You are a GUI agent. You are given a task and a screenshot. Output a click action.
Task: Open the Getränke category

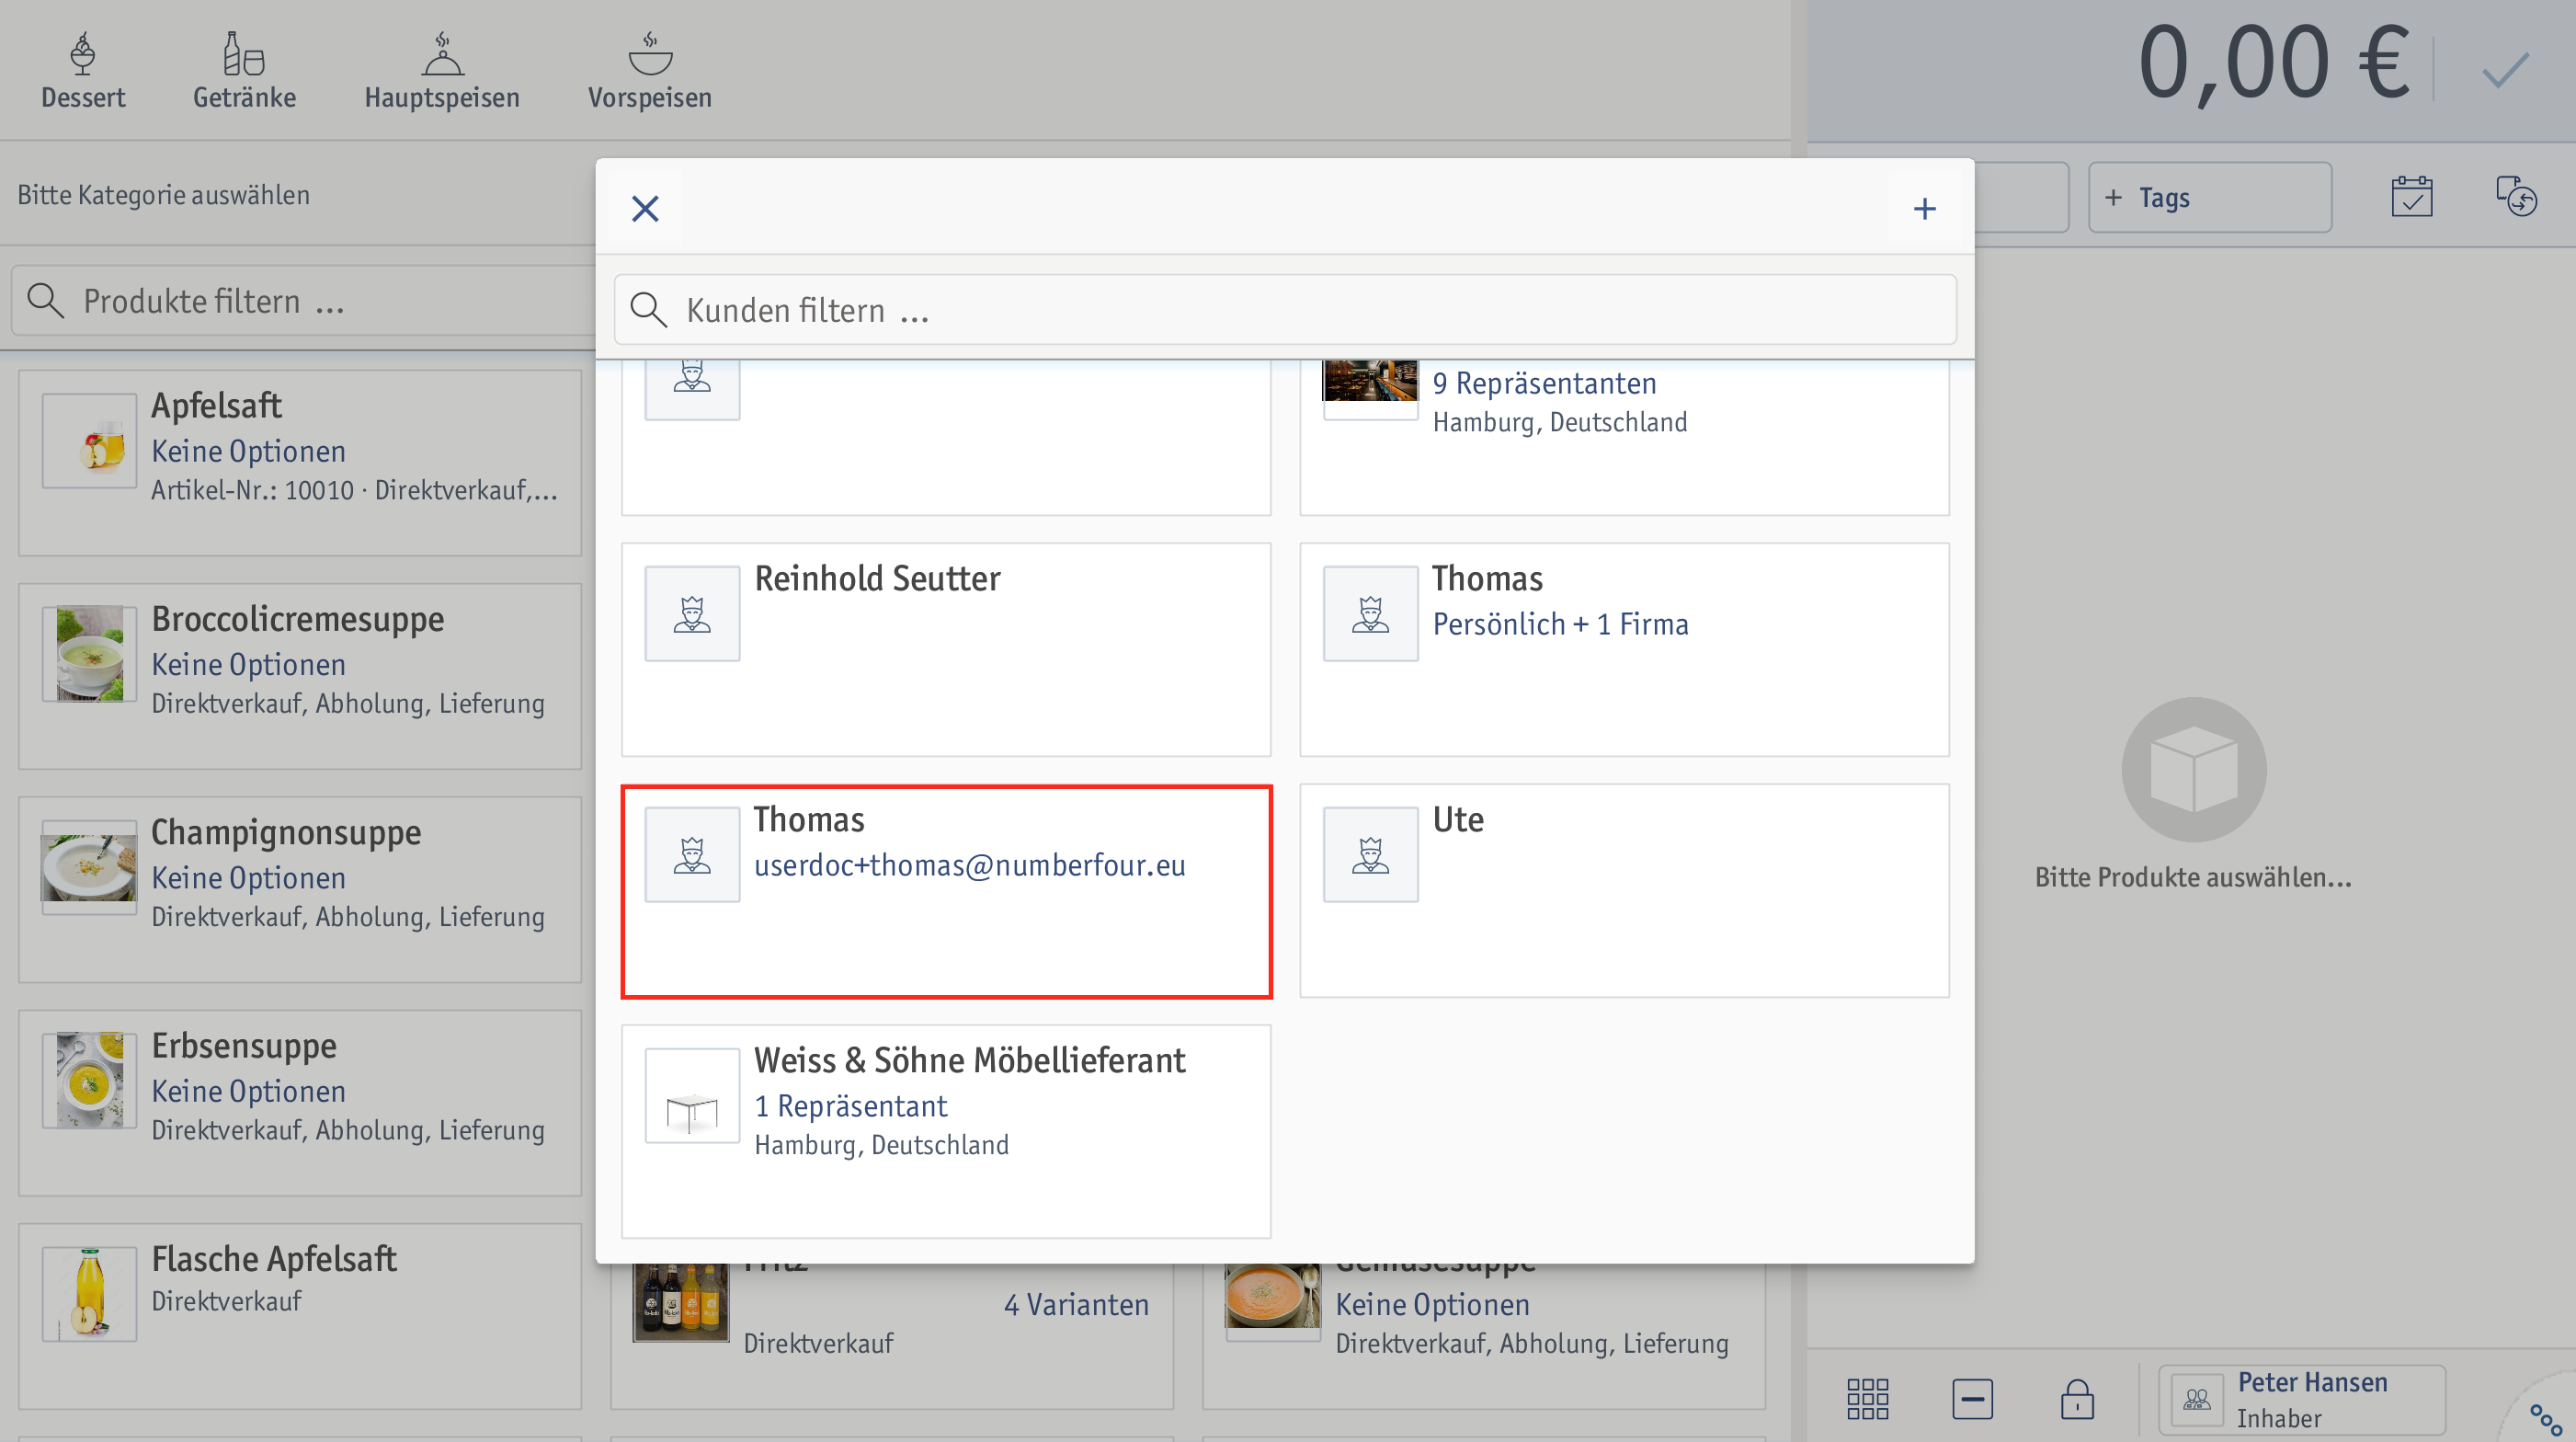pyautogui.click(x=244, y=70)
